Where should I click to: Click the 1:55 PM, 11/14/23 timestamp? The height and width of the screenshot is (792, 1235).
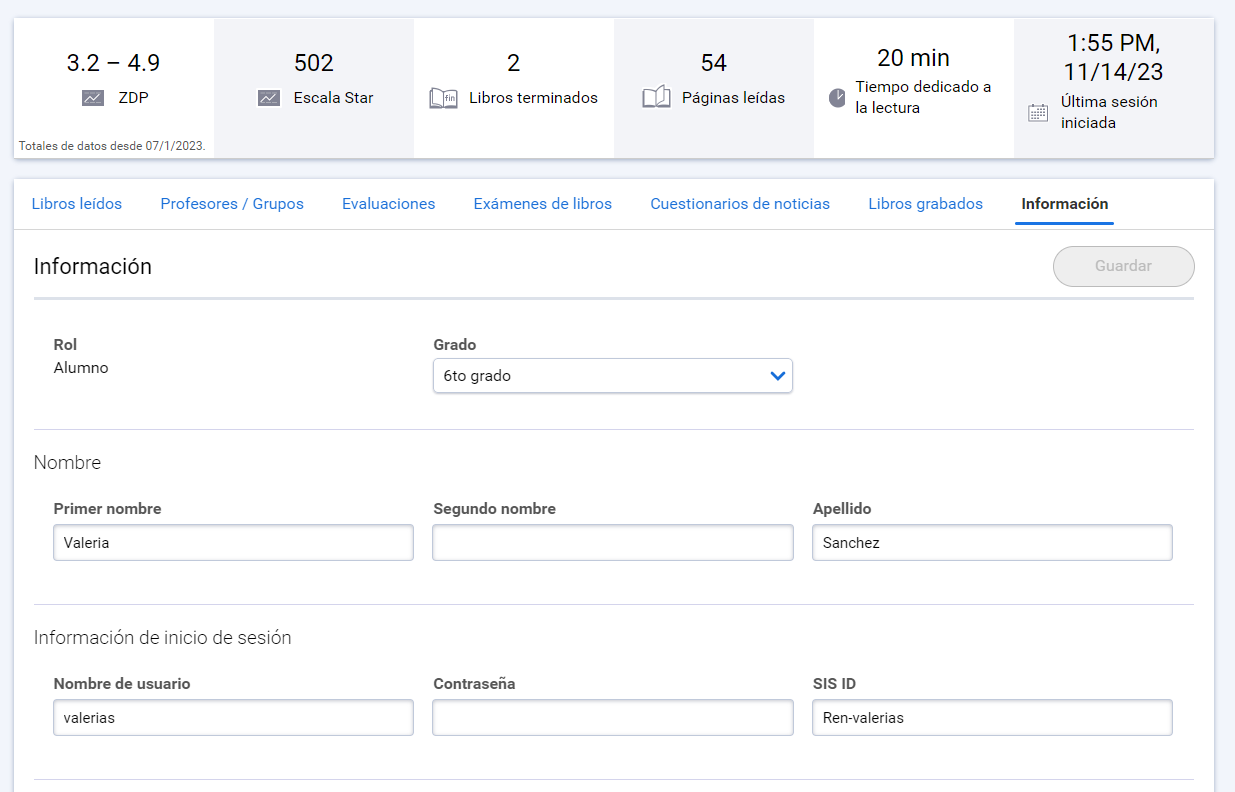click(x=1113, y=58)
